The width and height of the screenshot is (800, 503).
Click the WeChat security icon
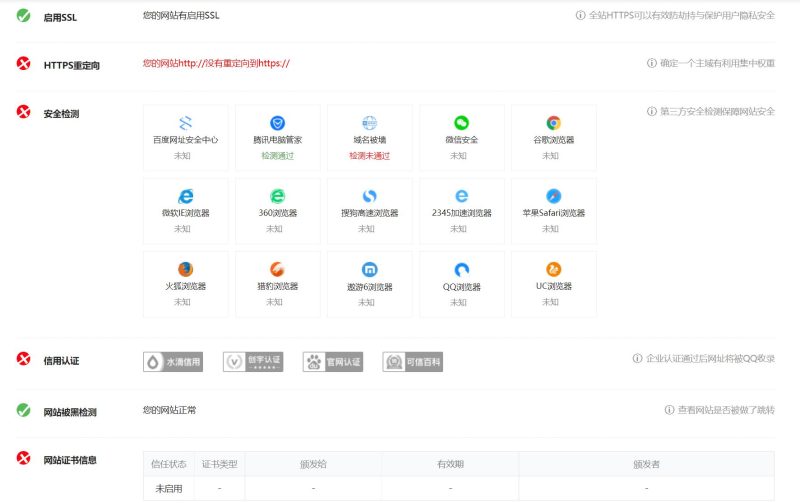[x=461, y=123]
